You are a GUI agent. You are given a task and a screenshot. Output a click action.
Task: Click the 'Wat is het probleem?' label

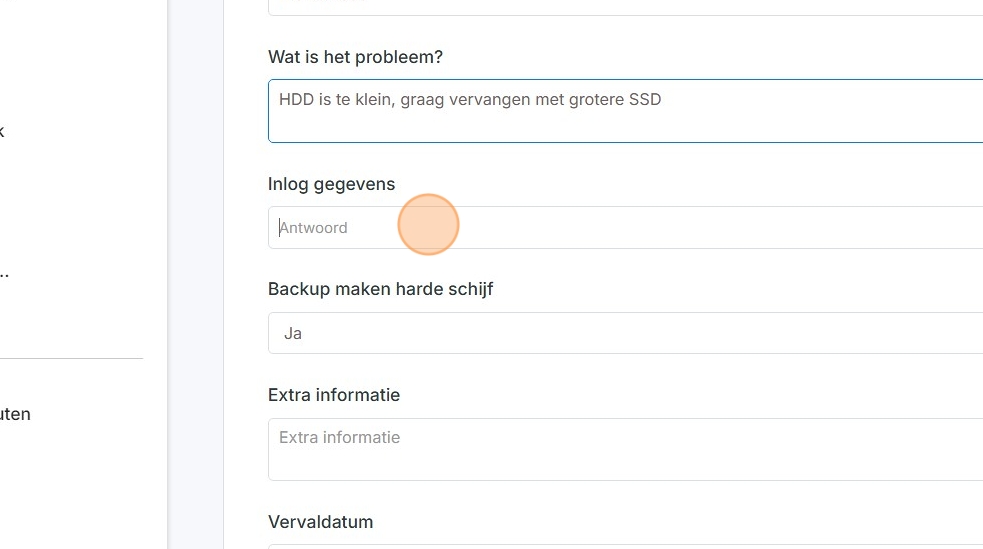tap(355, 57)
